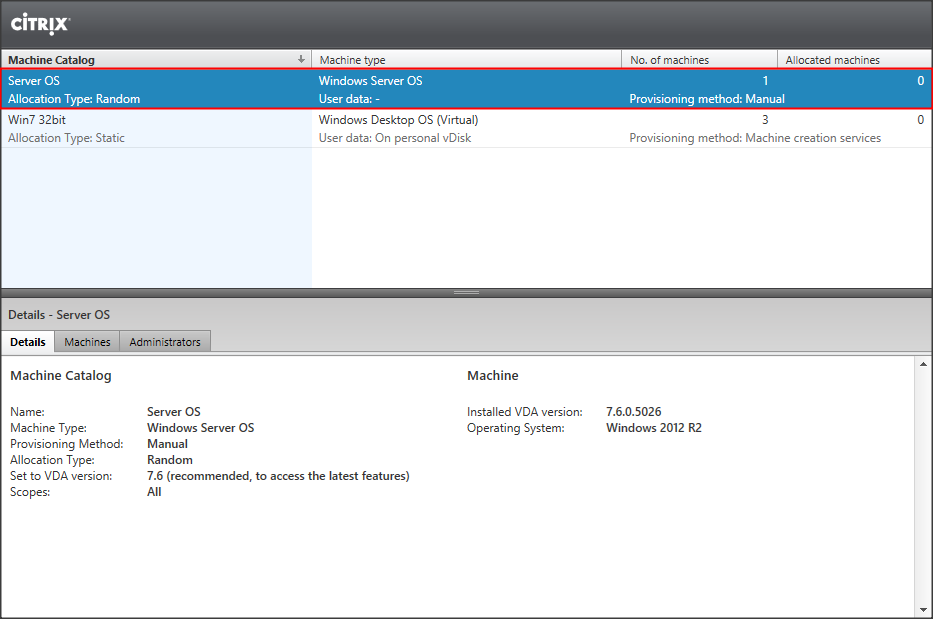Click the details pane vertical scrollbar track
Screen dimensions: 933x619
[923, 490]
